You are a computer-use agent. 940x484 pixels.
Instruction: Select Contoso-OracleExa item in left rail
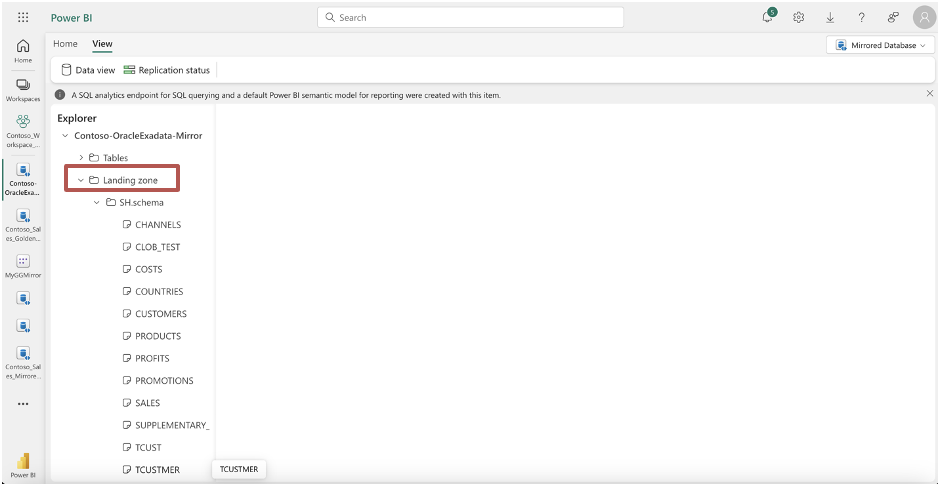[x=23, y=179]
